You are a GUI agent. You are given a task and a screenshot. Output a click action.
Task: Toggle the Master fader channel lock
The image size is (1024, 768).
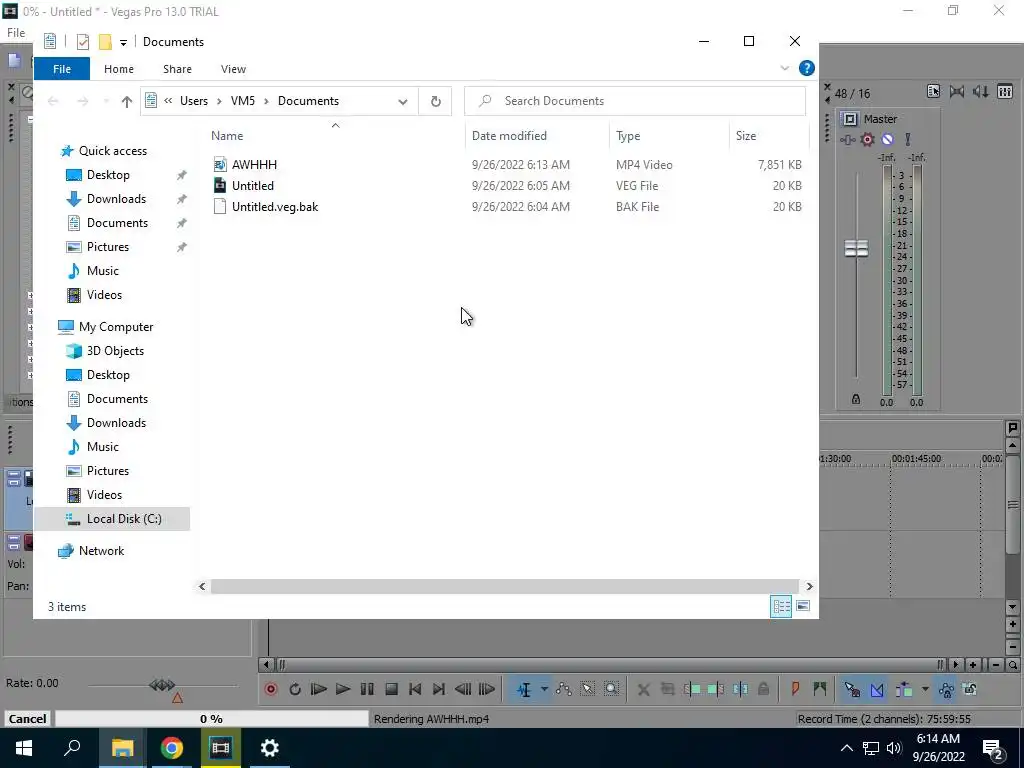pos(856,399)
